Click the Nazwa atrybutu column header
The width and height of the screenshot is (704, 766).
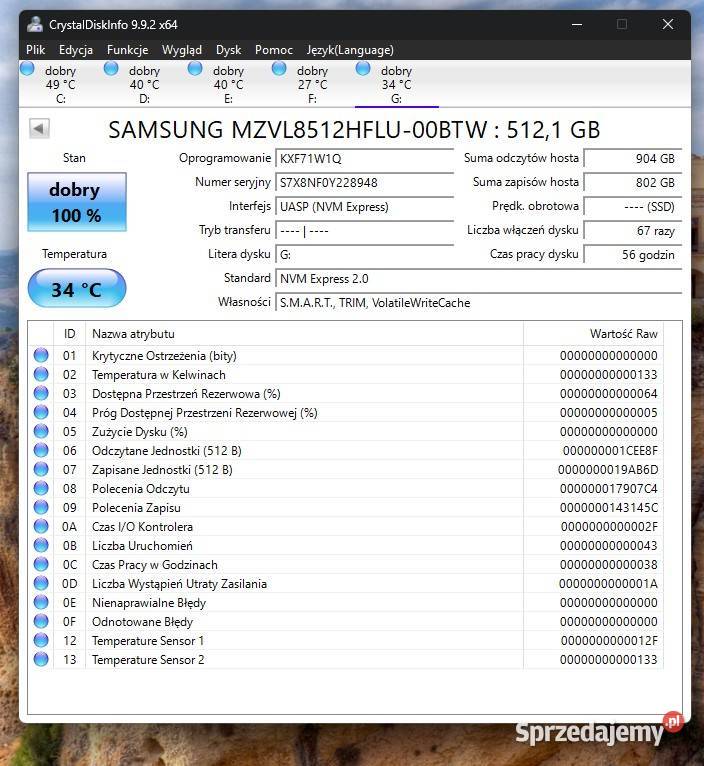(x=304, y=334)
